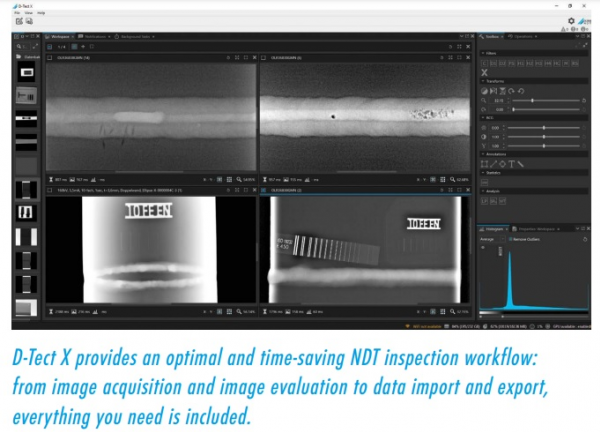Open the File menu

tap(17, 13)
